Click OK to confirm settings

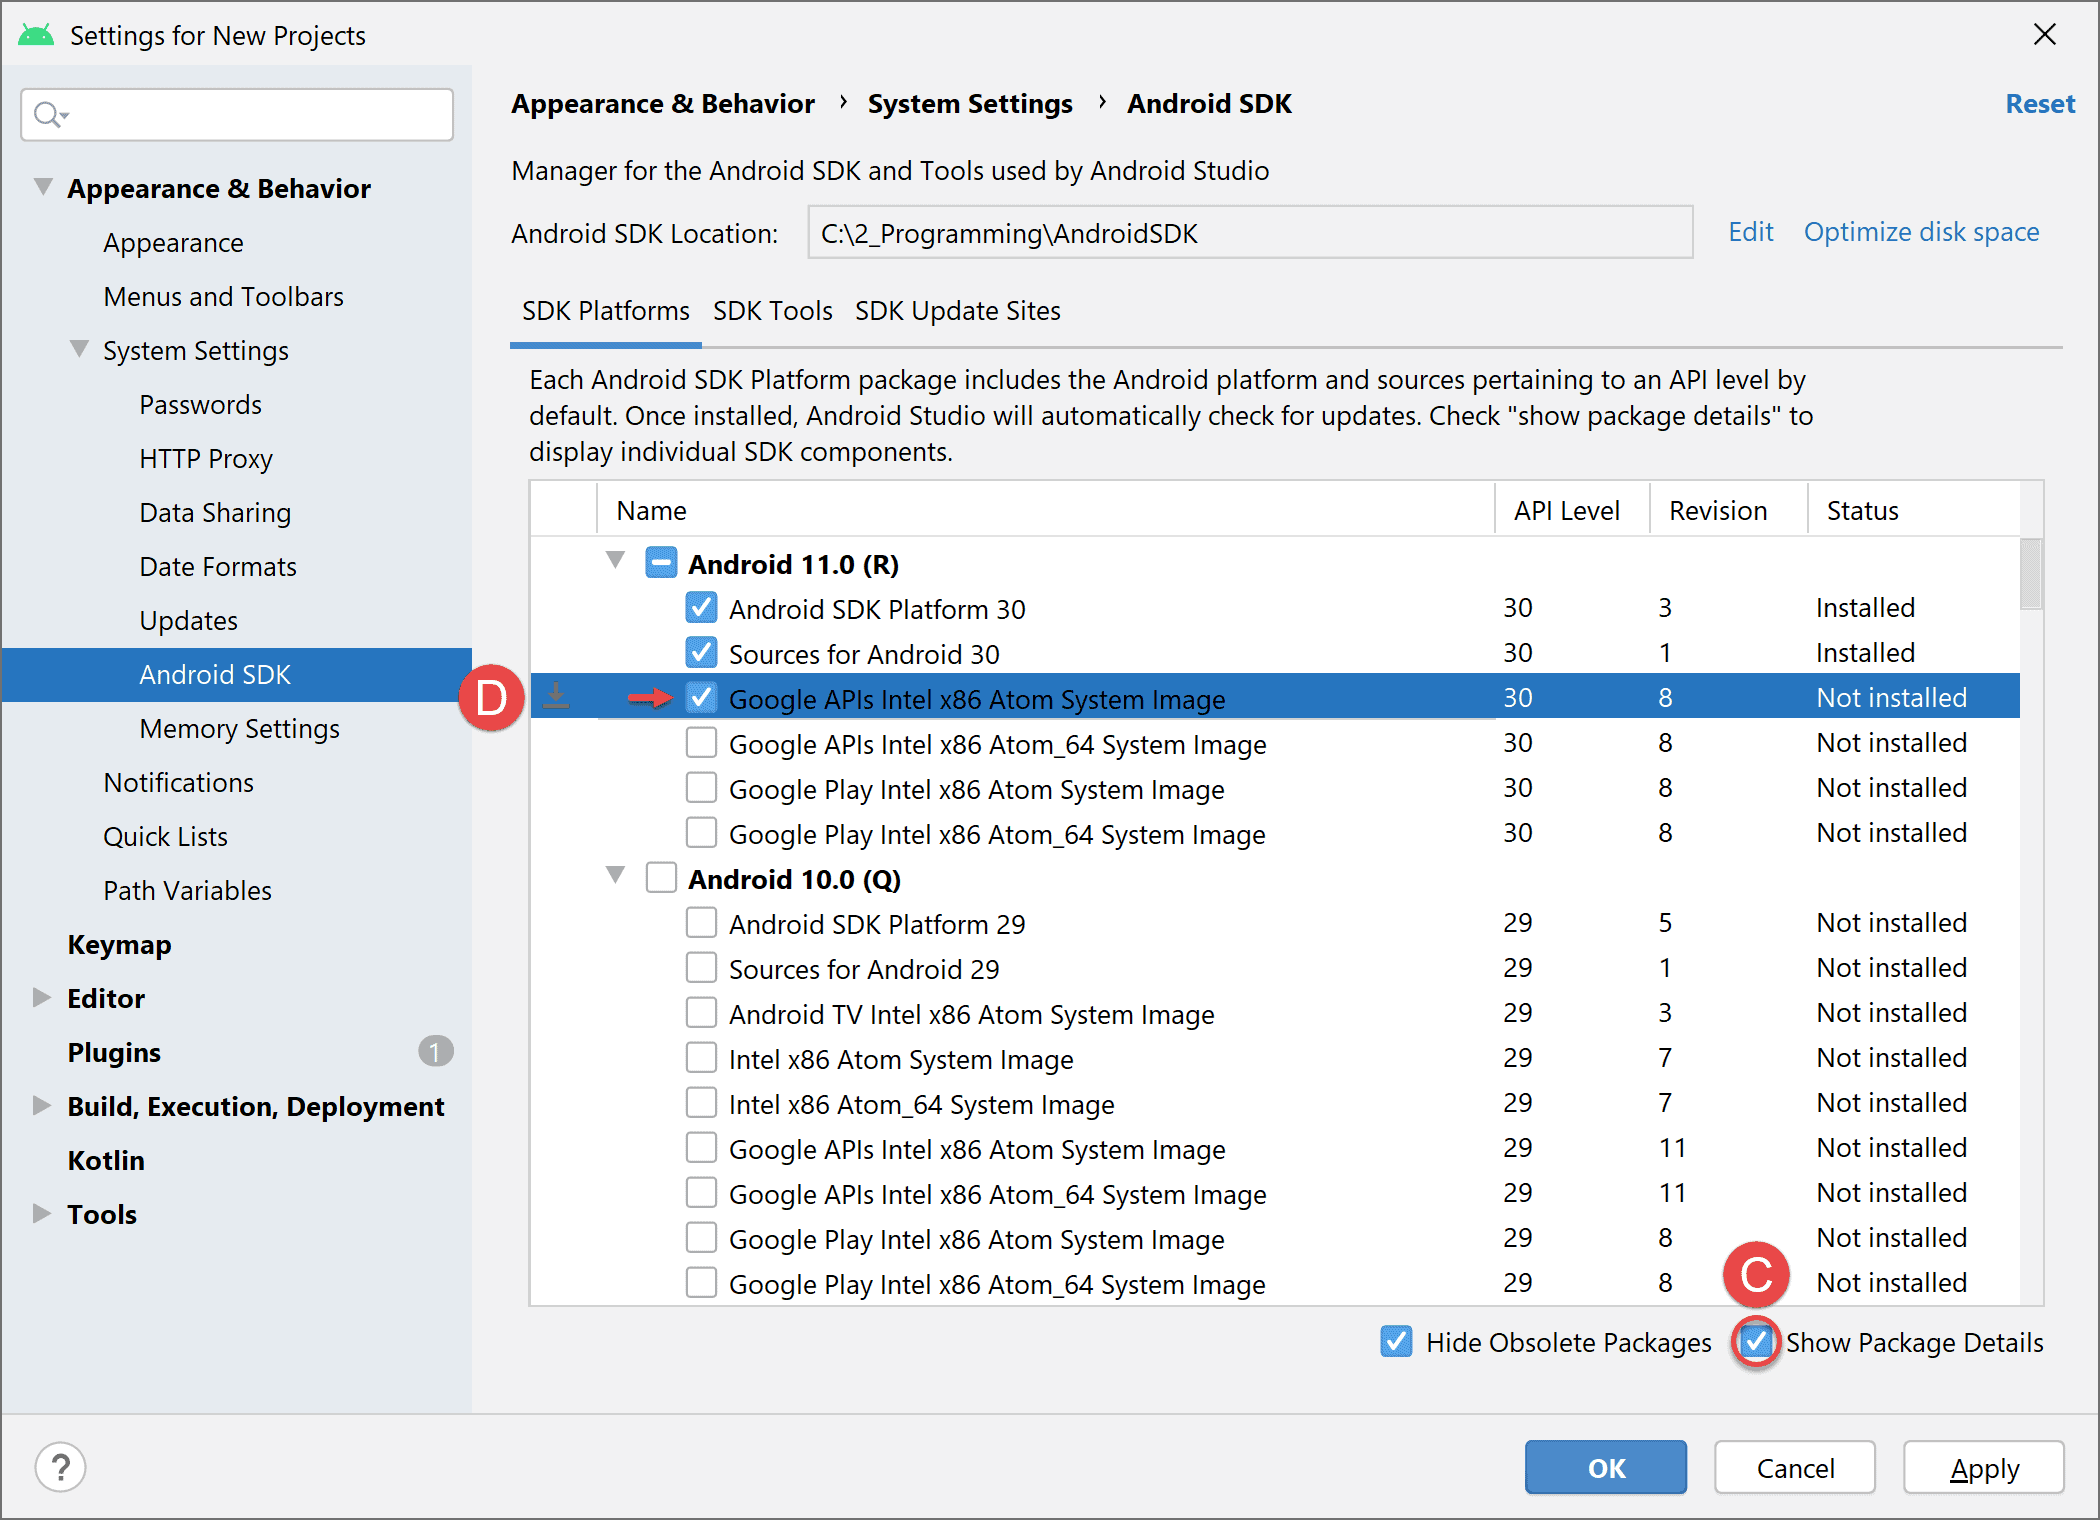(1606, 1467)
